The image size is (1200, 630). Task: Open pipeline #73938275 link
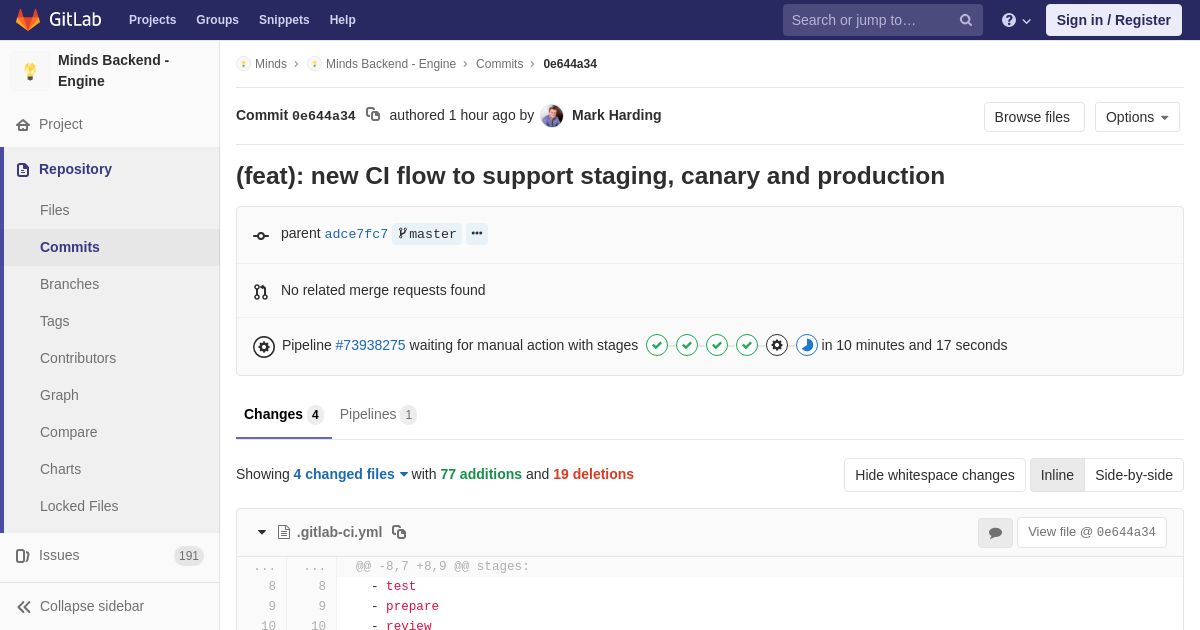370,345
